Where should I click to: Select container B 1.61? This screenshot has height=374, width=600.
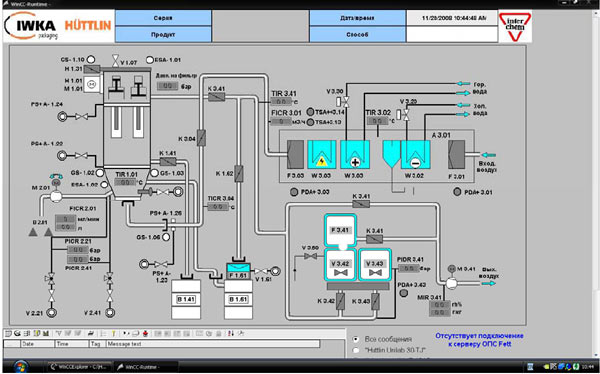[238, 299]
